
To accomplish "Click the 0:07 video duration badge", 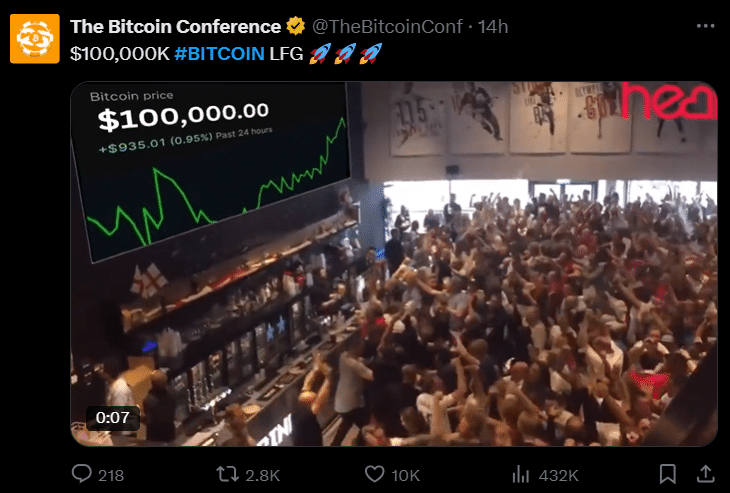I will pyautogui.click(x=113, y=418).
